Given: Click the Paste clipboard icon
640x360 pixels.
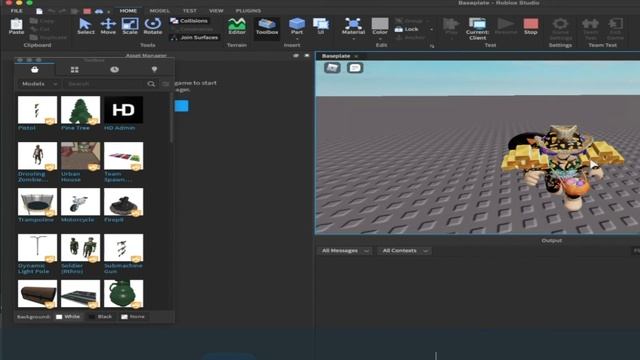Looking at the screenshot, I should tap(16, 26).
